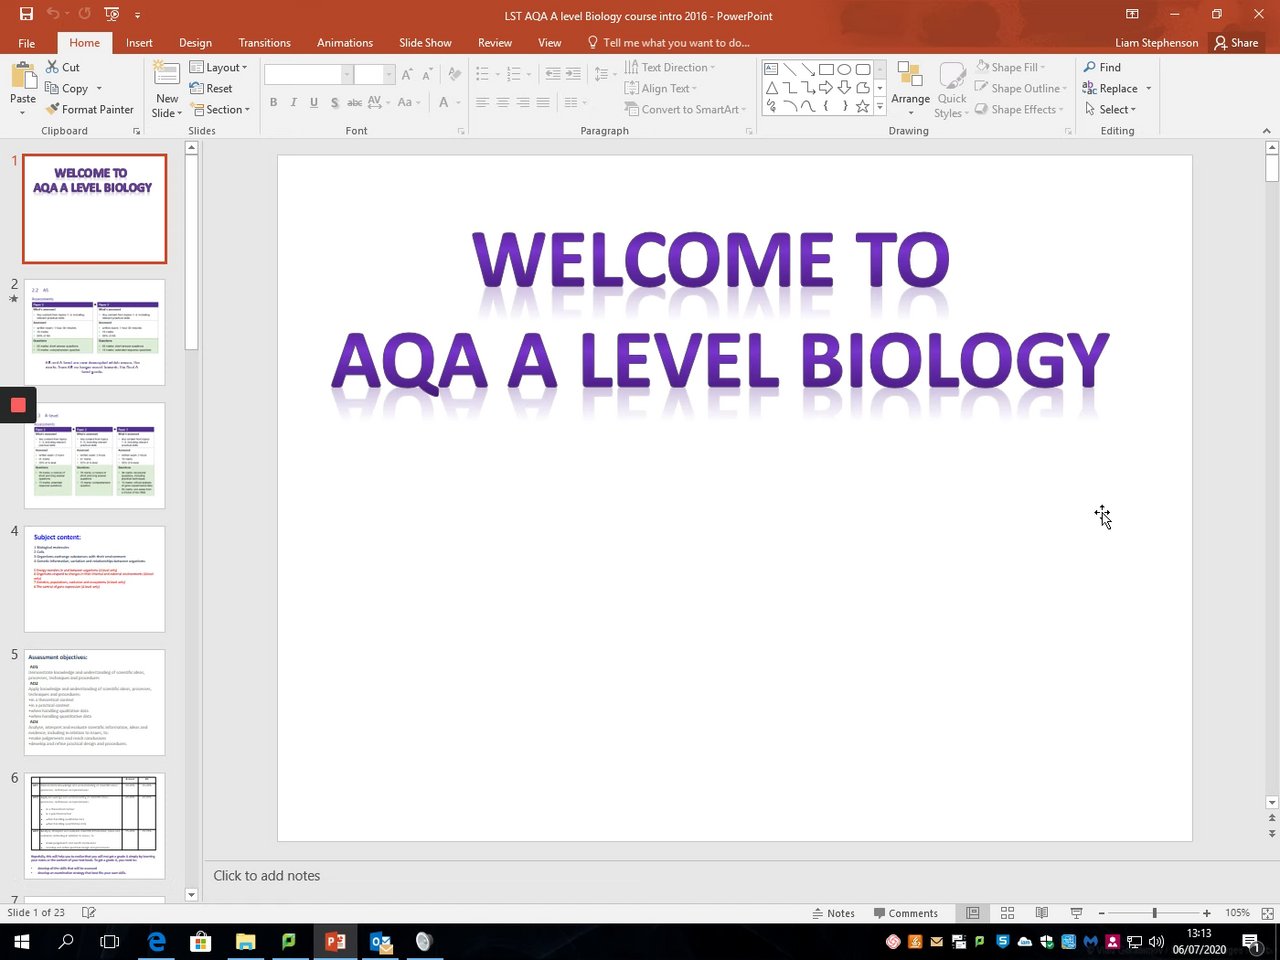Click the Increase Font Size icon
The image size is (1280, 960).
[408, 75]
